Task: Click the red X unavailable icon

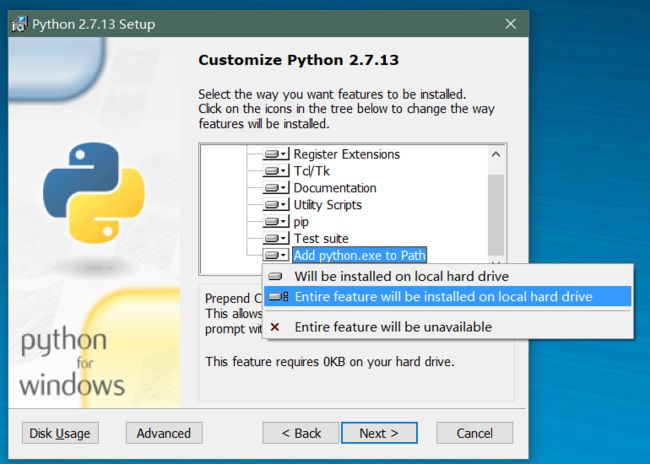Action: pos(274,327)
